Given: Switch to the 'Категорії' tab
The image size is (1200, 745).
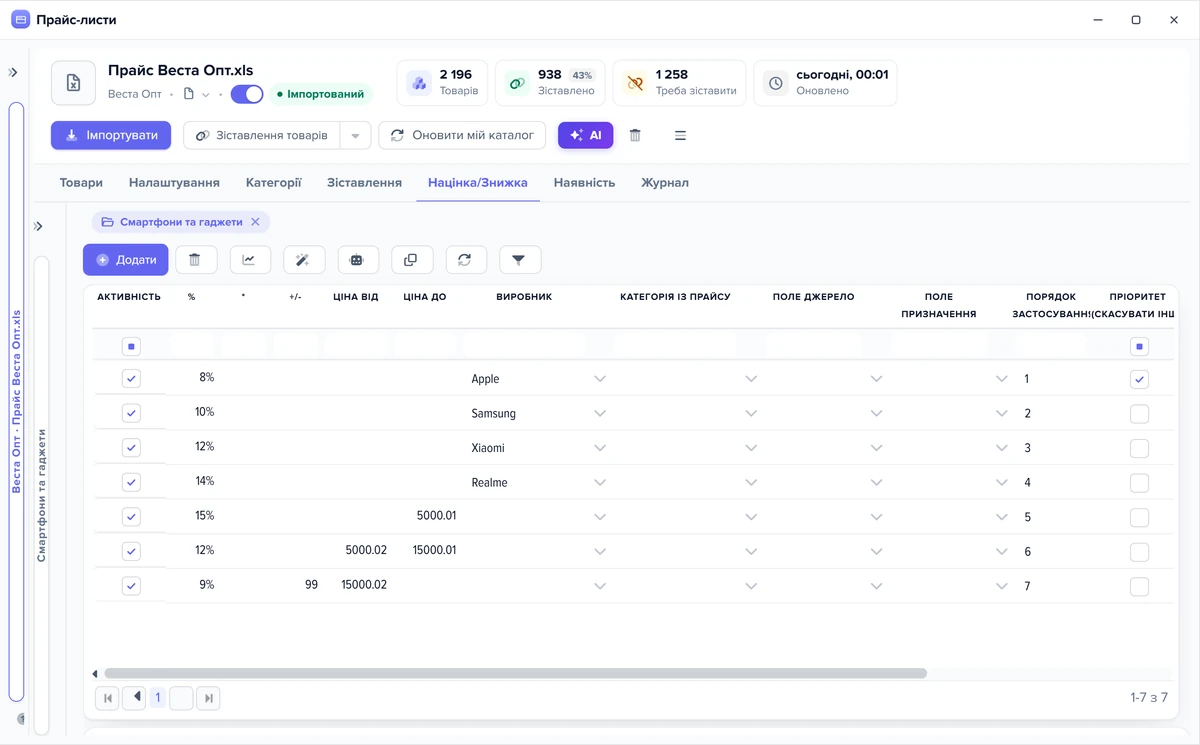Looking at the screenshot, I should tap(274, 183).
